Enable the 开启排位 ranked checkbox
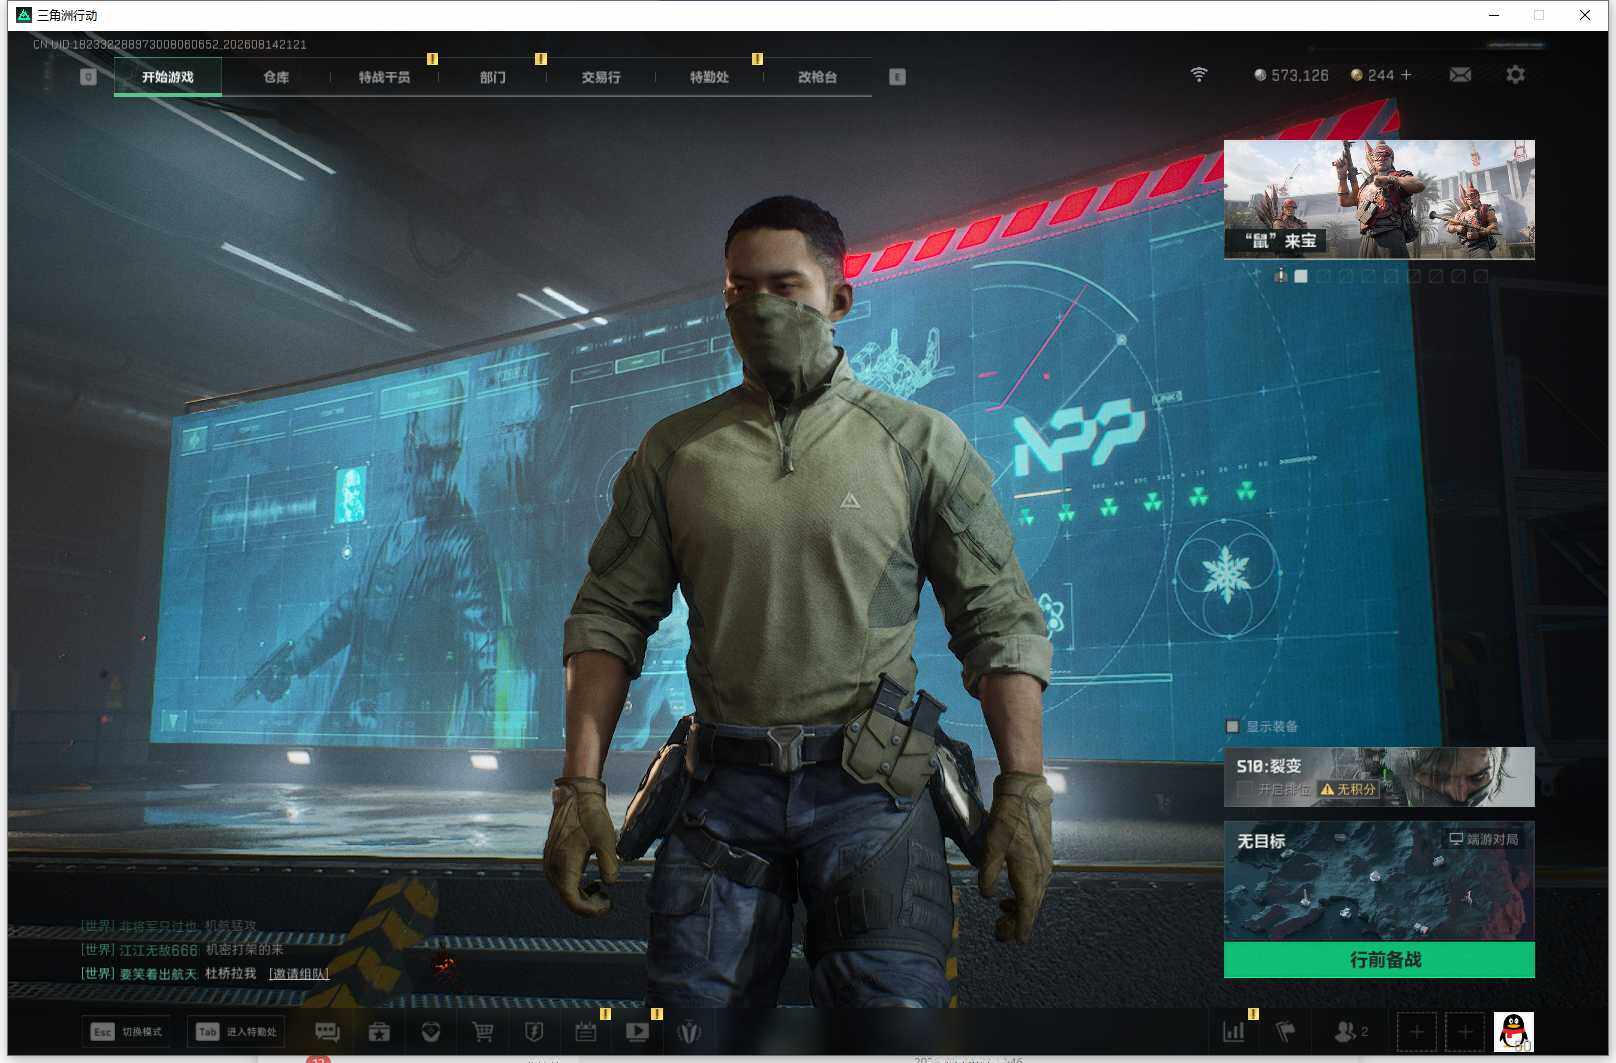This screenshot has height=1063, width=1616. [1244, 790]
